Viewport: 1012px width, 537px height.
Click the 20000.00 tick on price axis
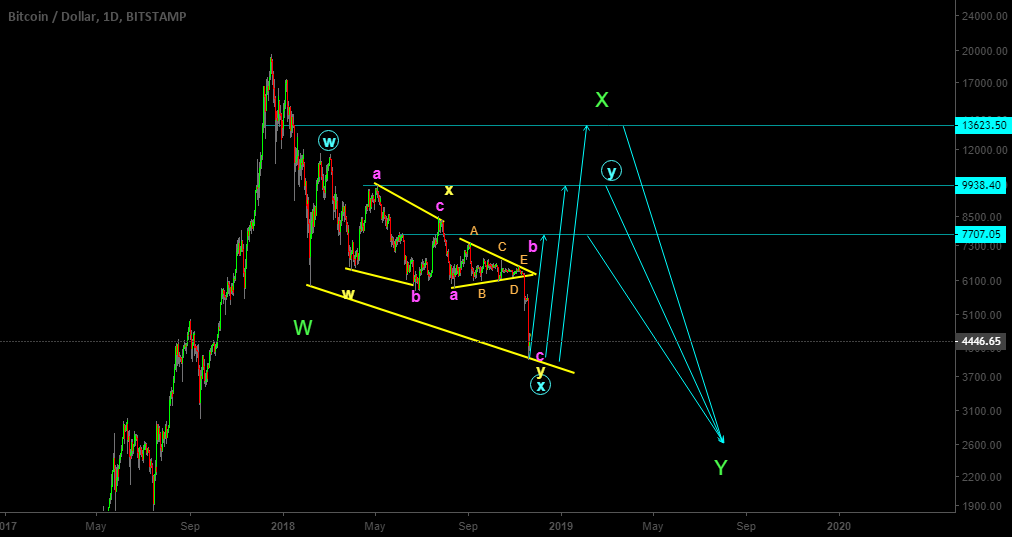point(981,51)
